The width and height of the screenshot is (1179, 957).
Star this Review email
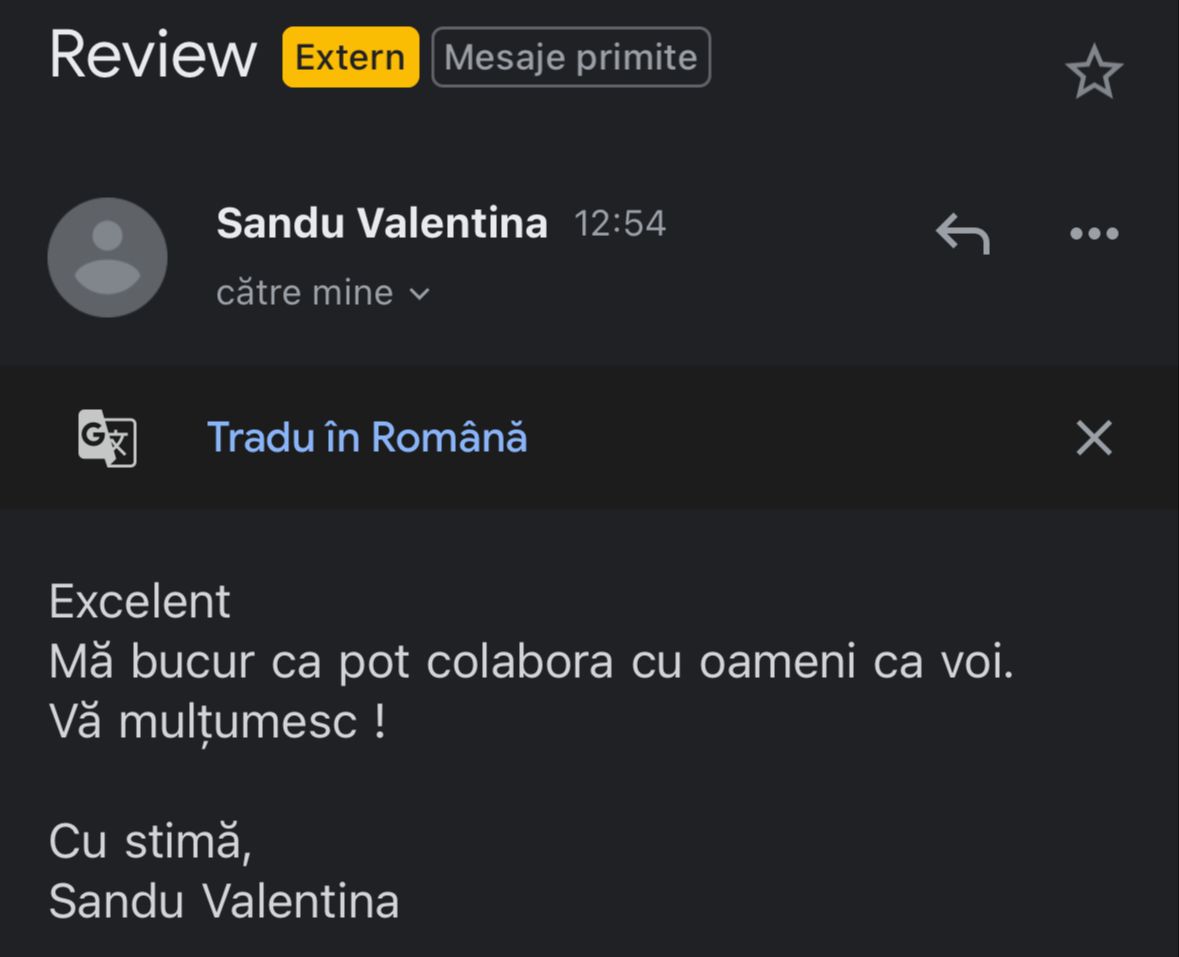coord(1093,72)
